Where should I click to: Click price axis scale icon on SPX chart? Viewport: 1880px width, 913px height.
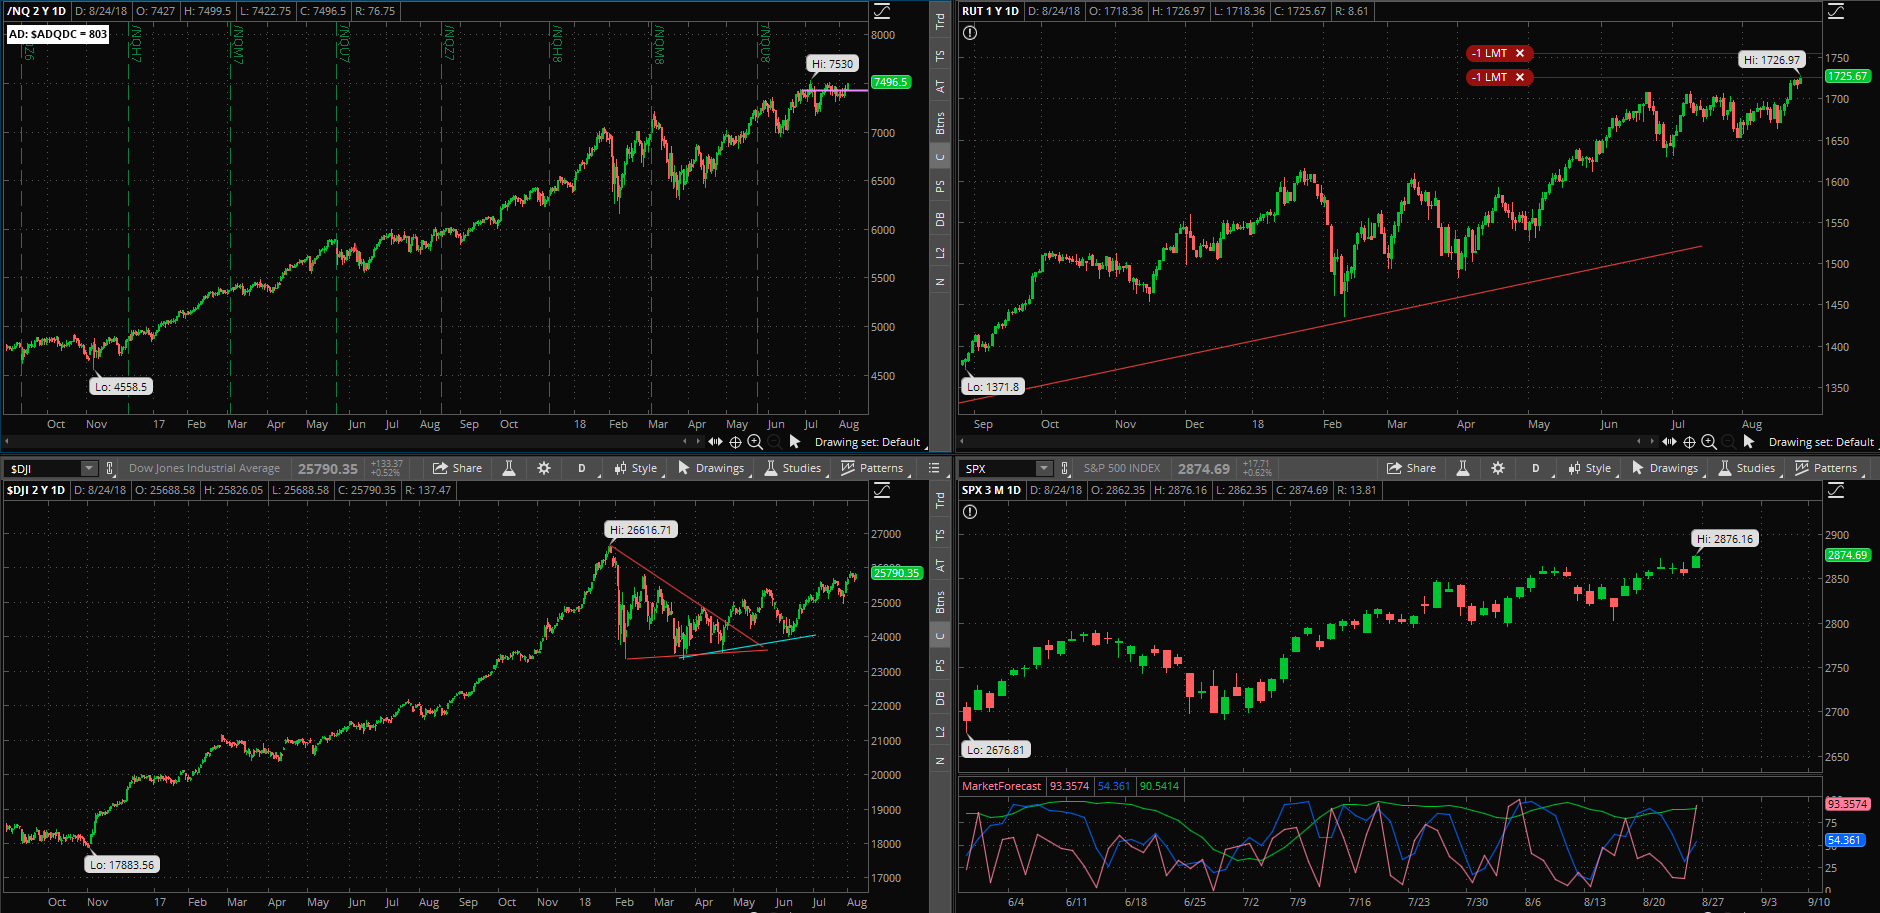[1836, 490]
